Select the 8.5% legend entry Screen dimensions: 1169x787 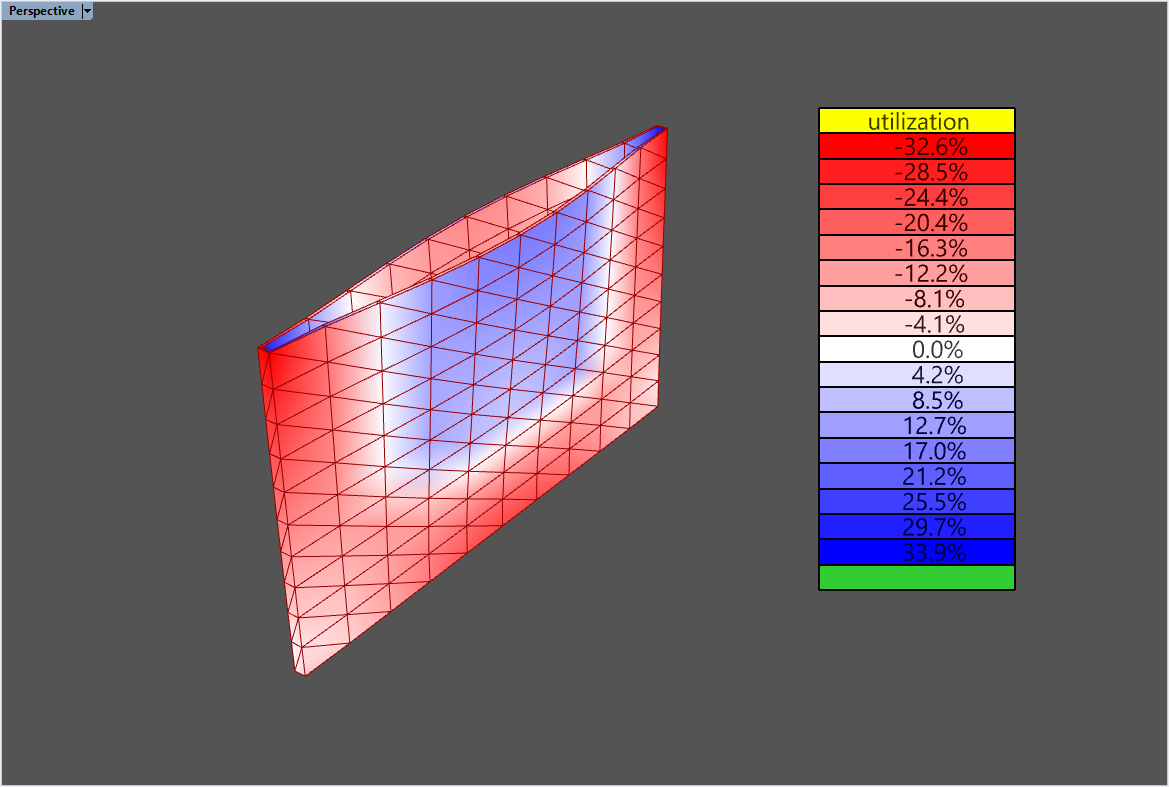click(x=916, y=400)
